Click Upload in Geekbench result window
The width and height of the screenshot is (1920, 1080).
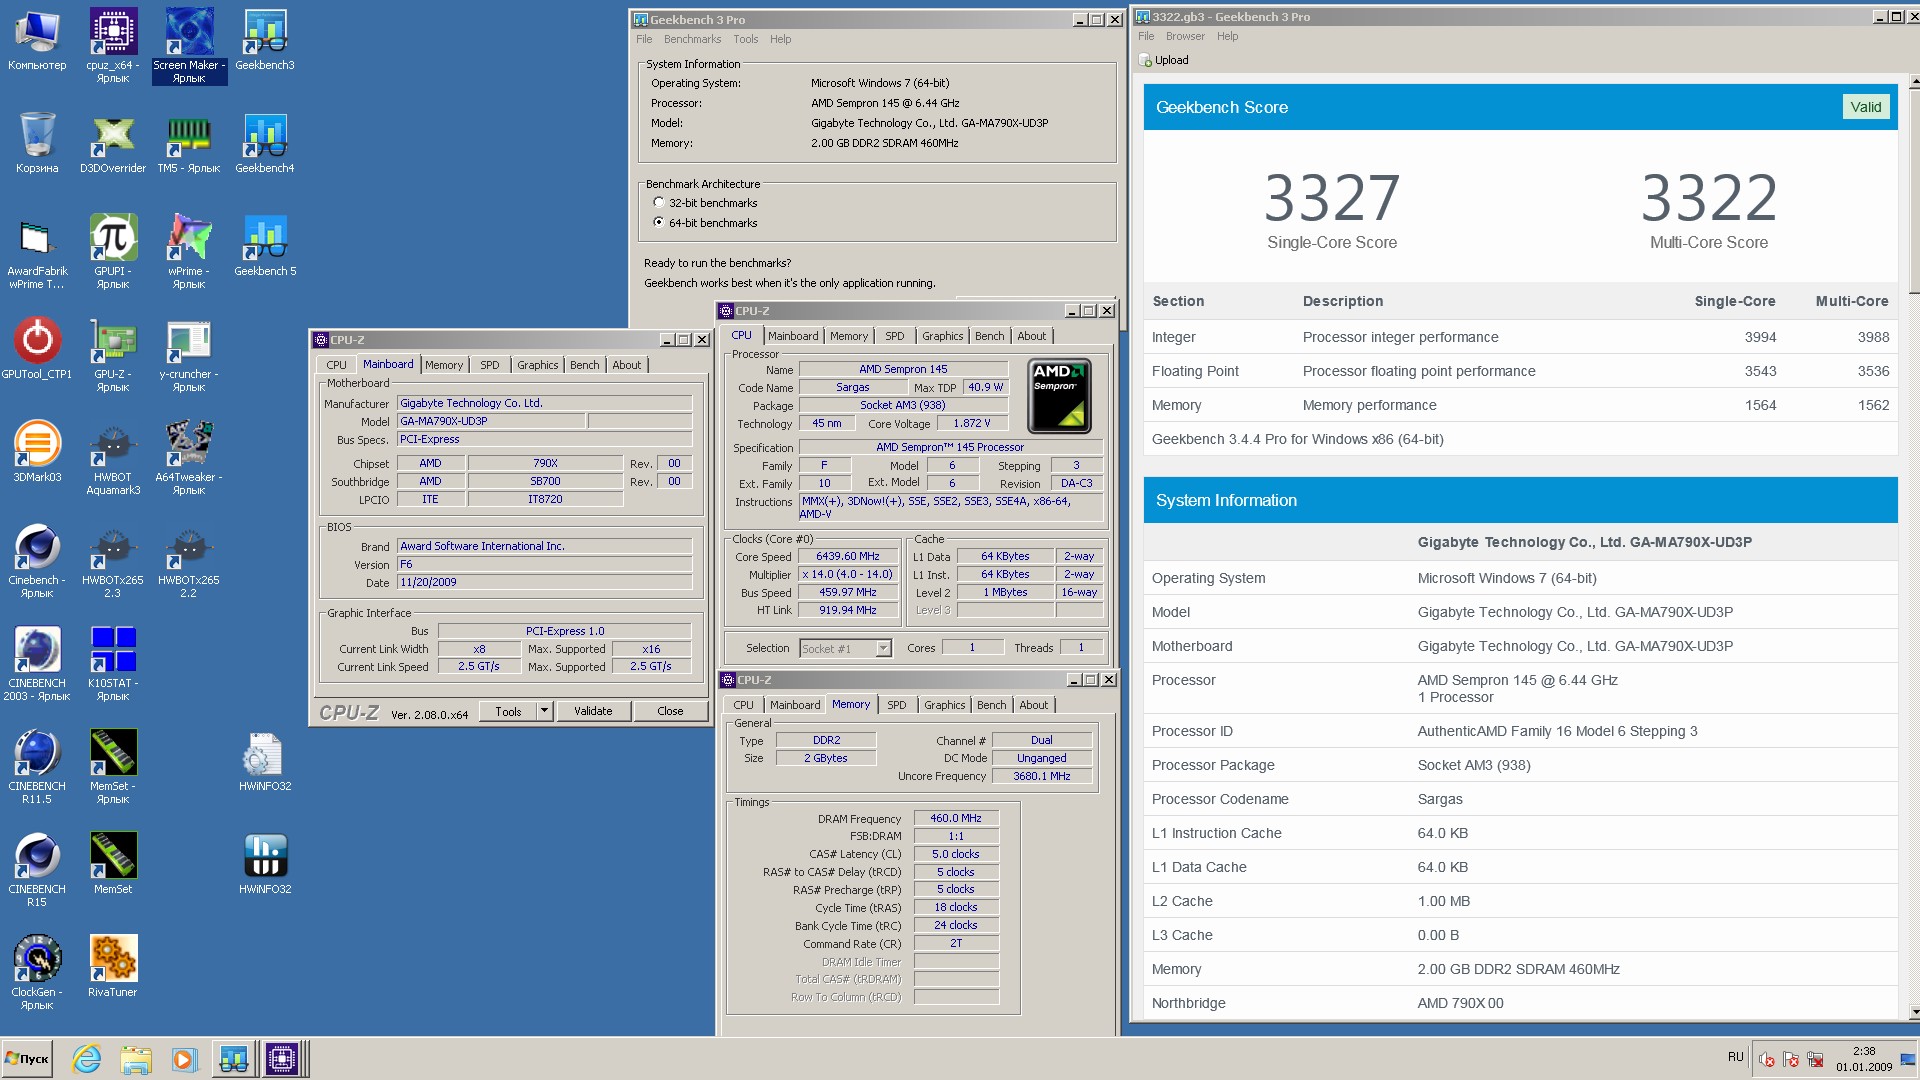[x=1164, y=60]
